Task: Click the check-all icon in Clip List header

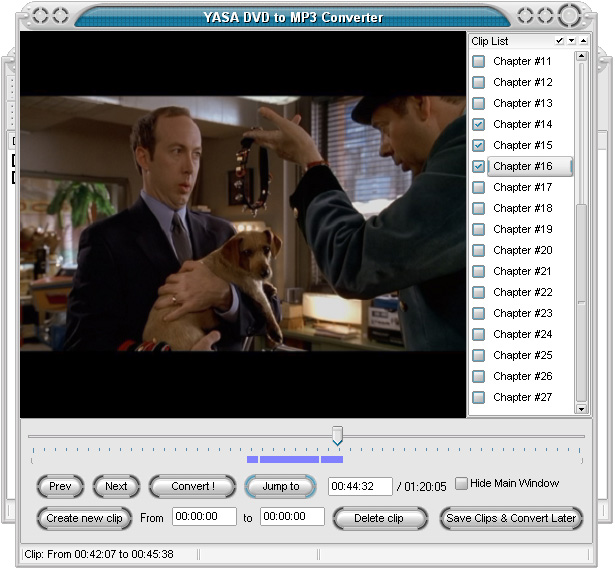Action: click(x=560, y=41)
